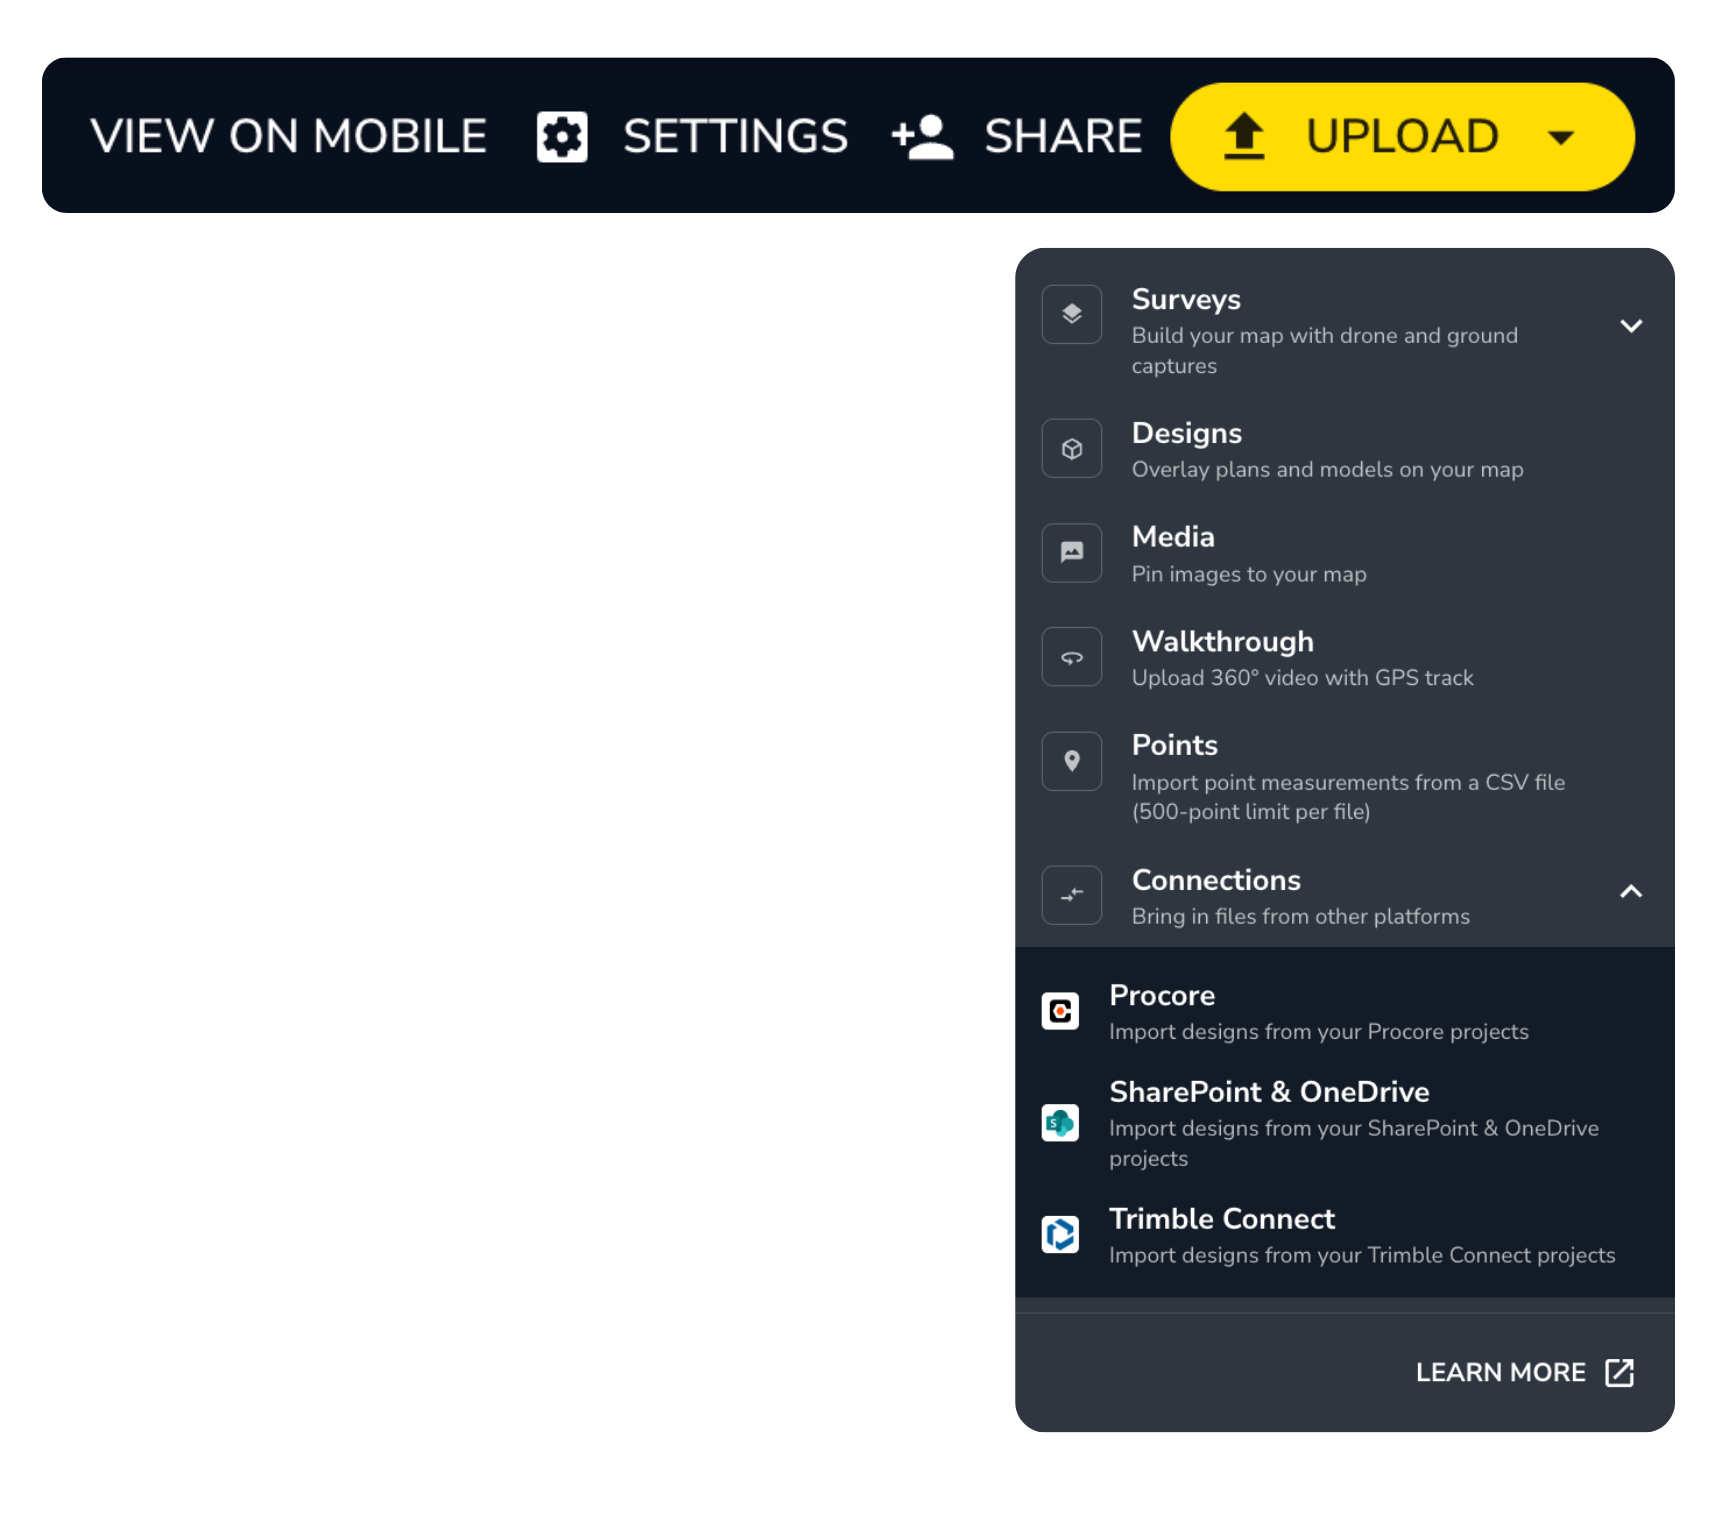Viewport: 1716px width, 1516px height.
Task: Choose SharePoint & OneDrive import
Action: pos(1344,1123)
